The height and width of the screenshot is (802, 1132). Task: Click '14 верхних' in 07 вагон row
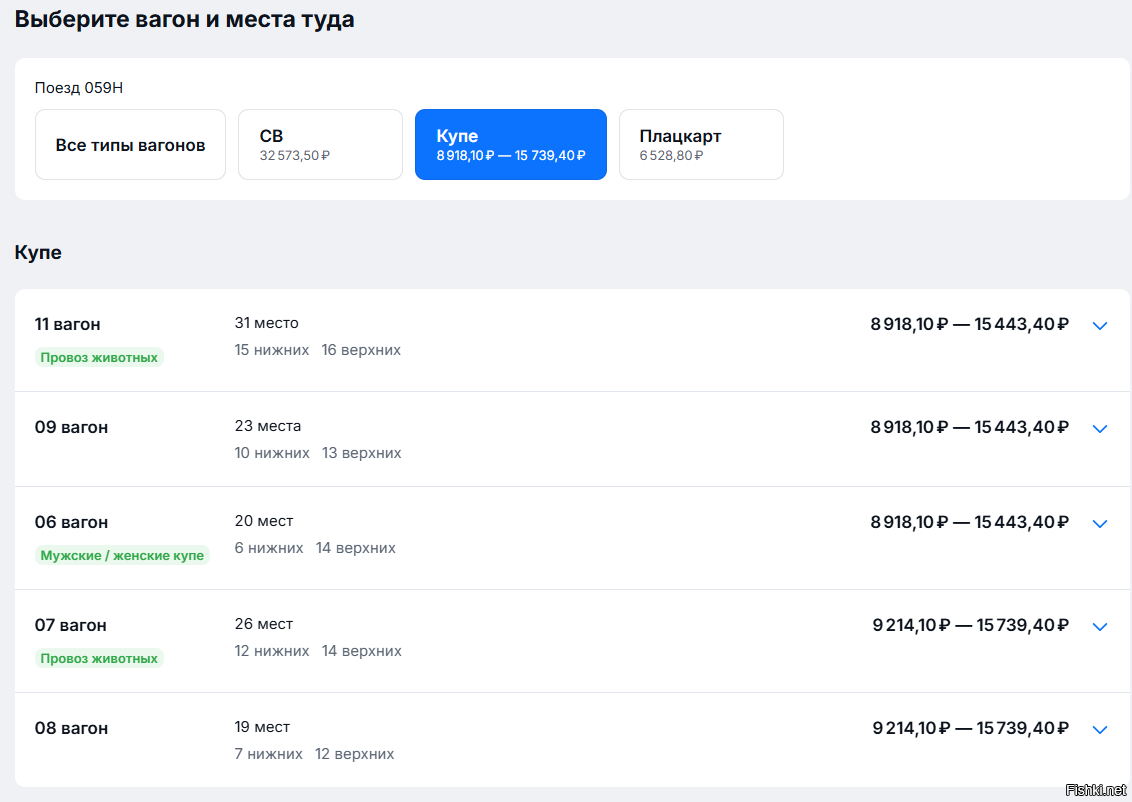pos(362,651)
